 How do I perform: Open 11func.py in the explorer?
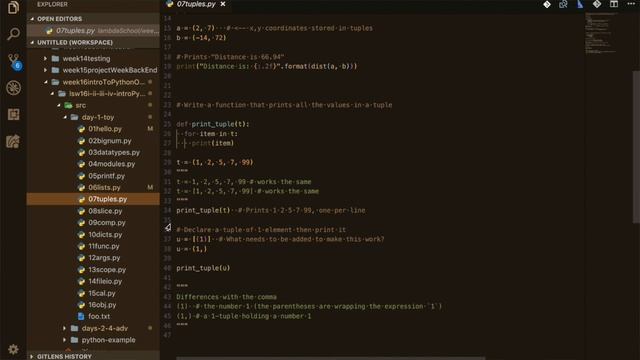93,246
